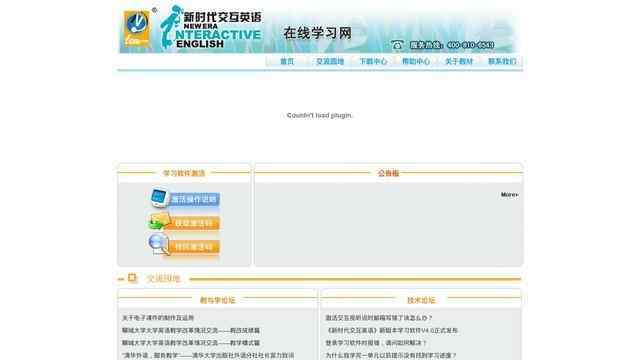The width and height of the screenshot is (640, 360).
Task: Open the 首页 home nav item
Action: pyautogui.click(x=287, y=61)
